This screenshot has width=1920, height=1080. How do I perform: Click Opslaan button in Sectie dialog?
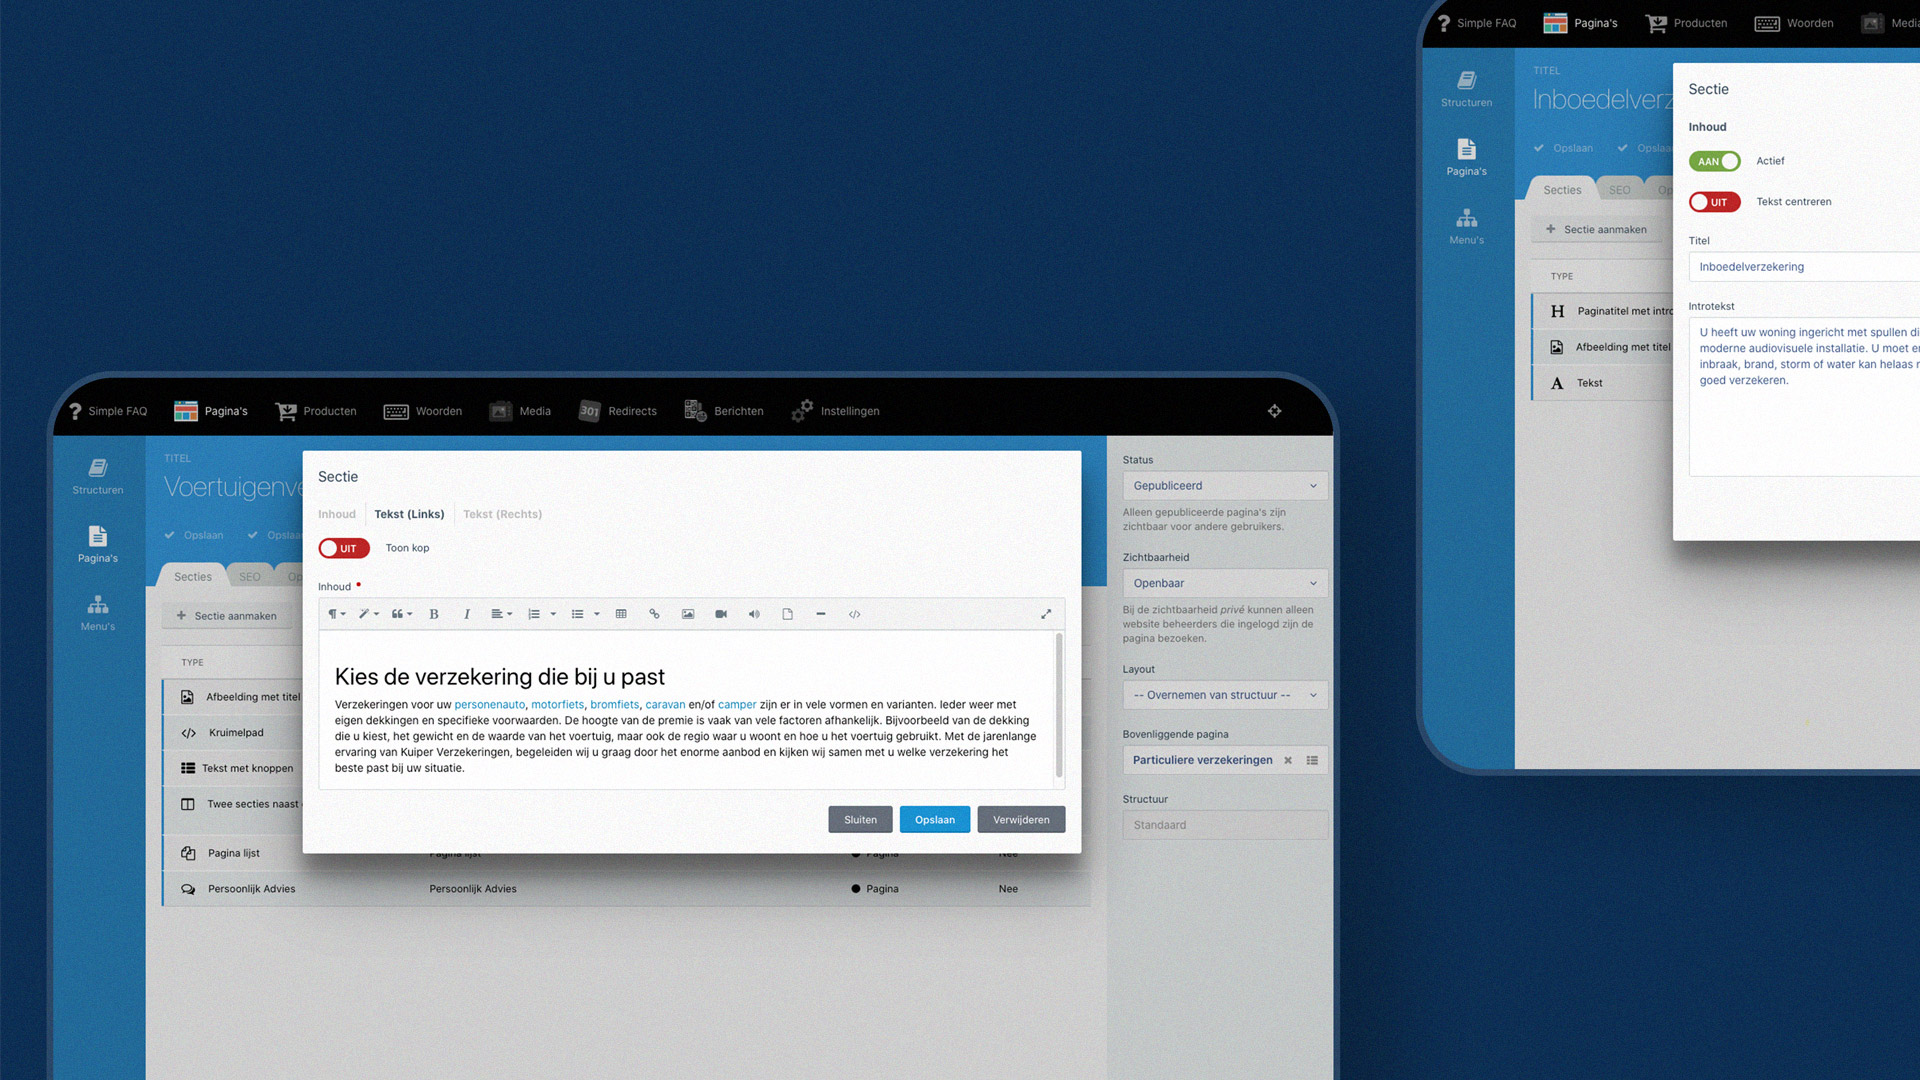(x=935, y=819)
